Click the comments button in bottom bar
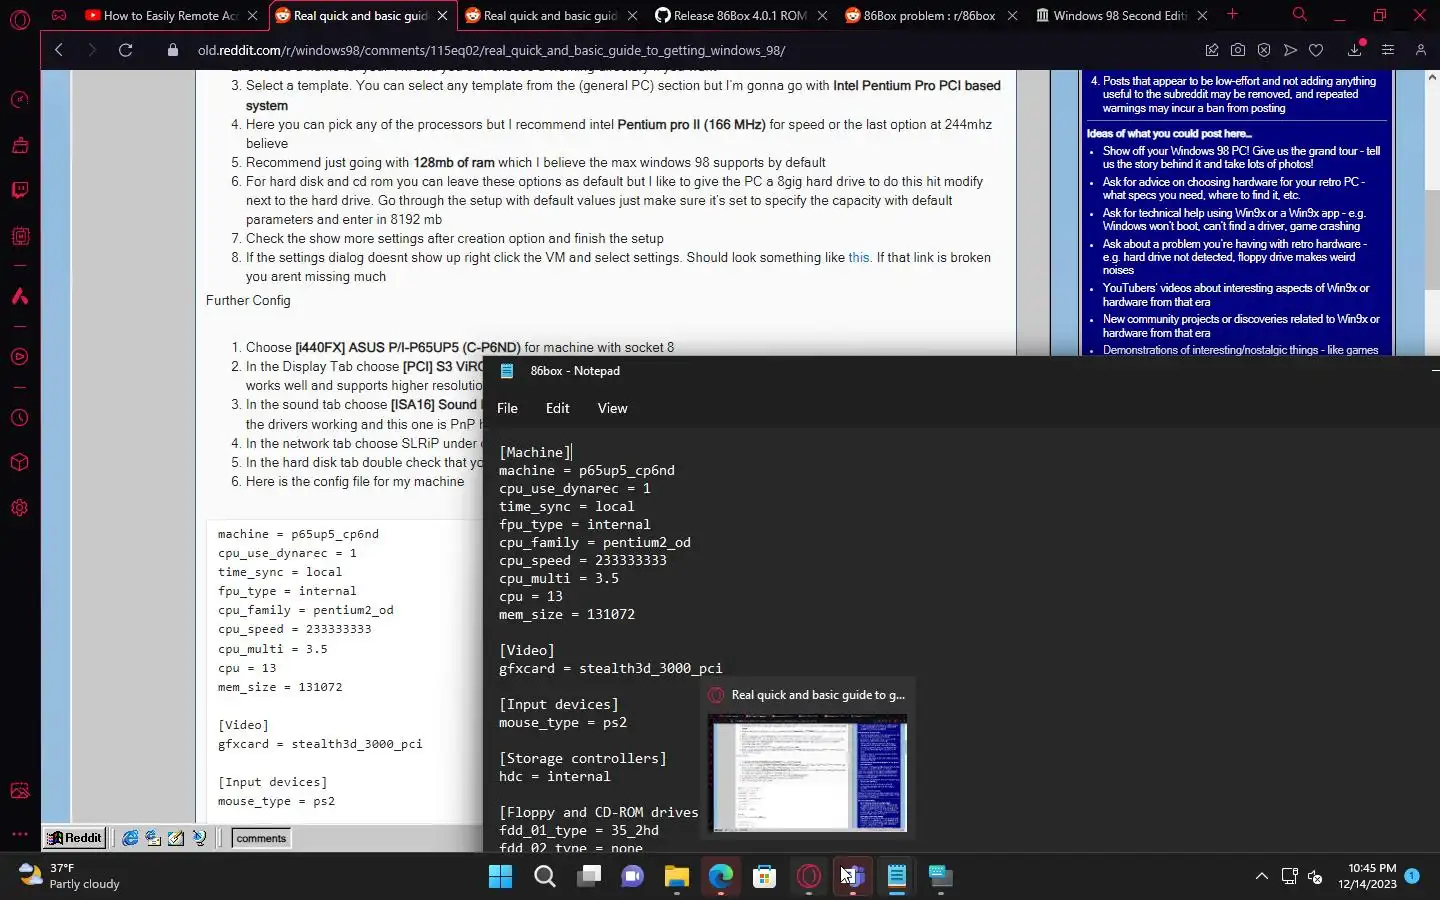 [x=261, y=838]
